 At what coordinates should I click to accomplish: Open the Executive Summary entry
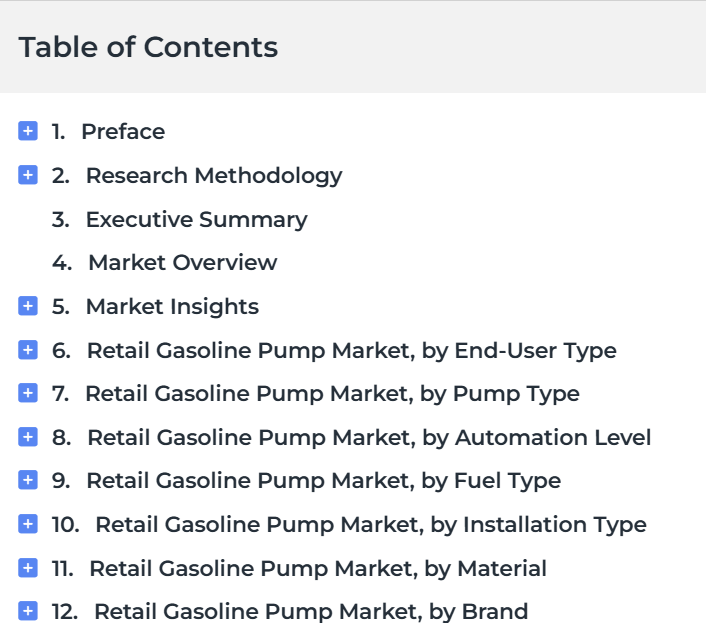[197, 220]
